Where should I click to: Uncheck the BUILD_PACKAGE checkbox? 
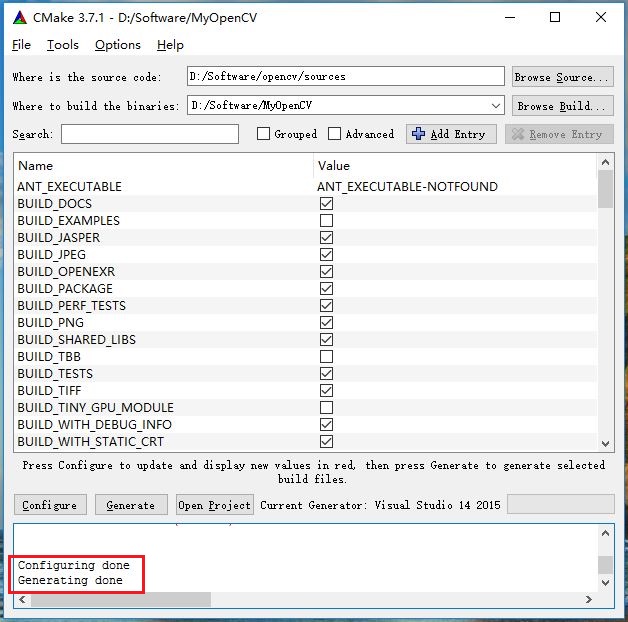click(x=326, y=288)
